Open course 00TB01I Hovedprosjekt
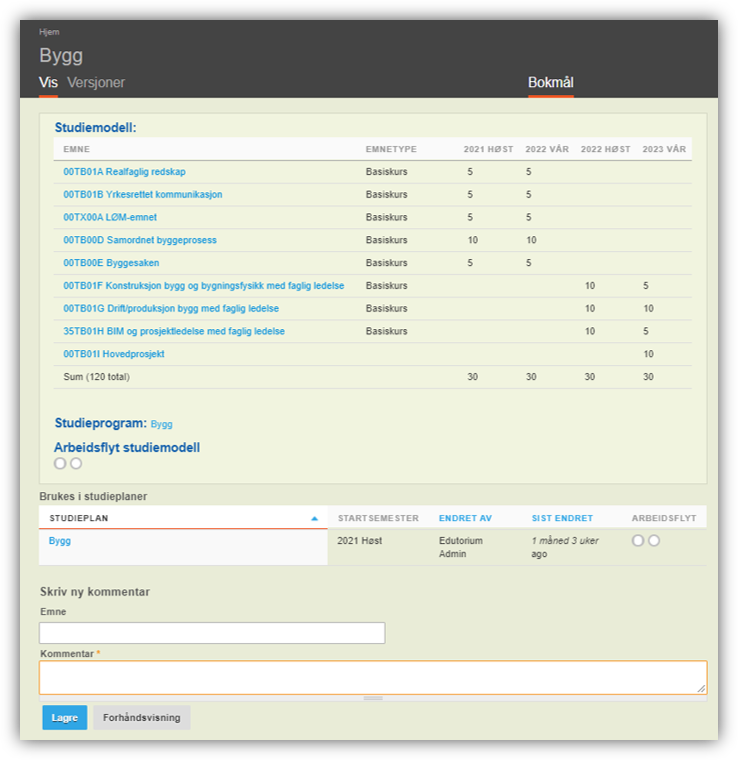Image resolution: width=738 pixels, height=760 pixels. pyautogui.click(x=114, y=354)
